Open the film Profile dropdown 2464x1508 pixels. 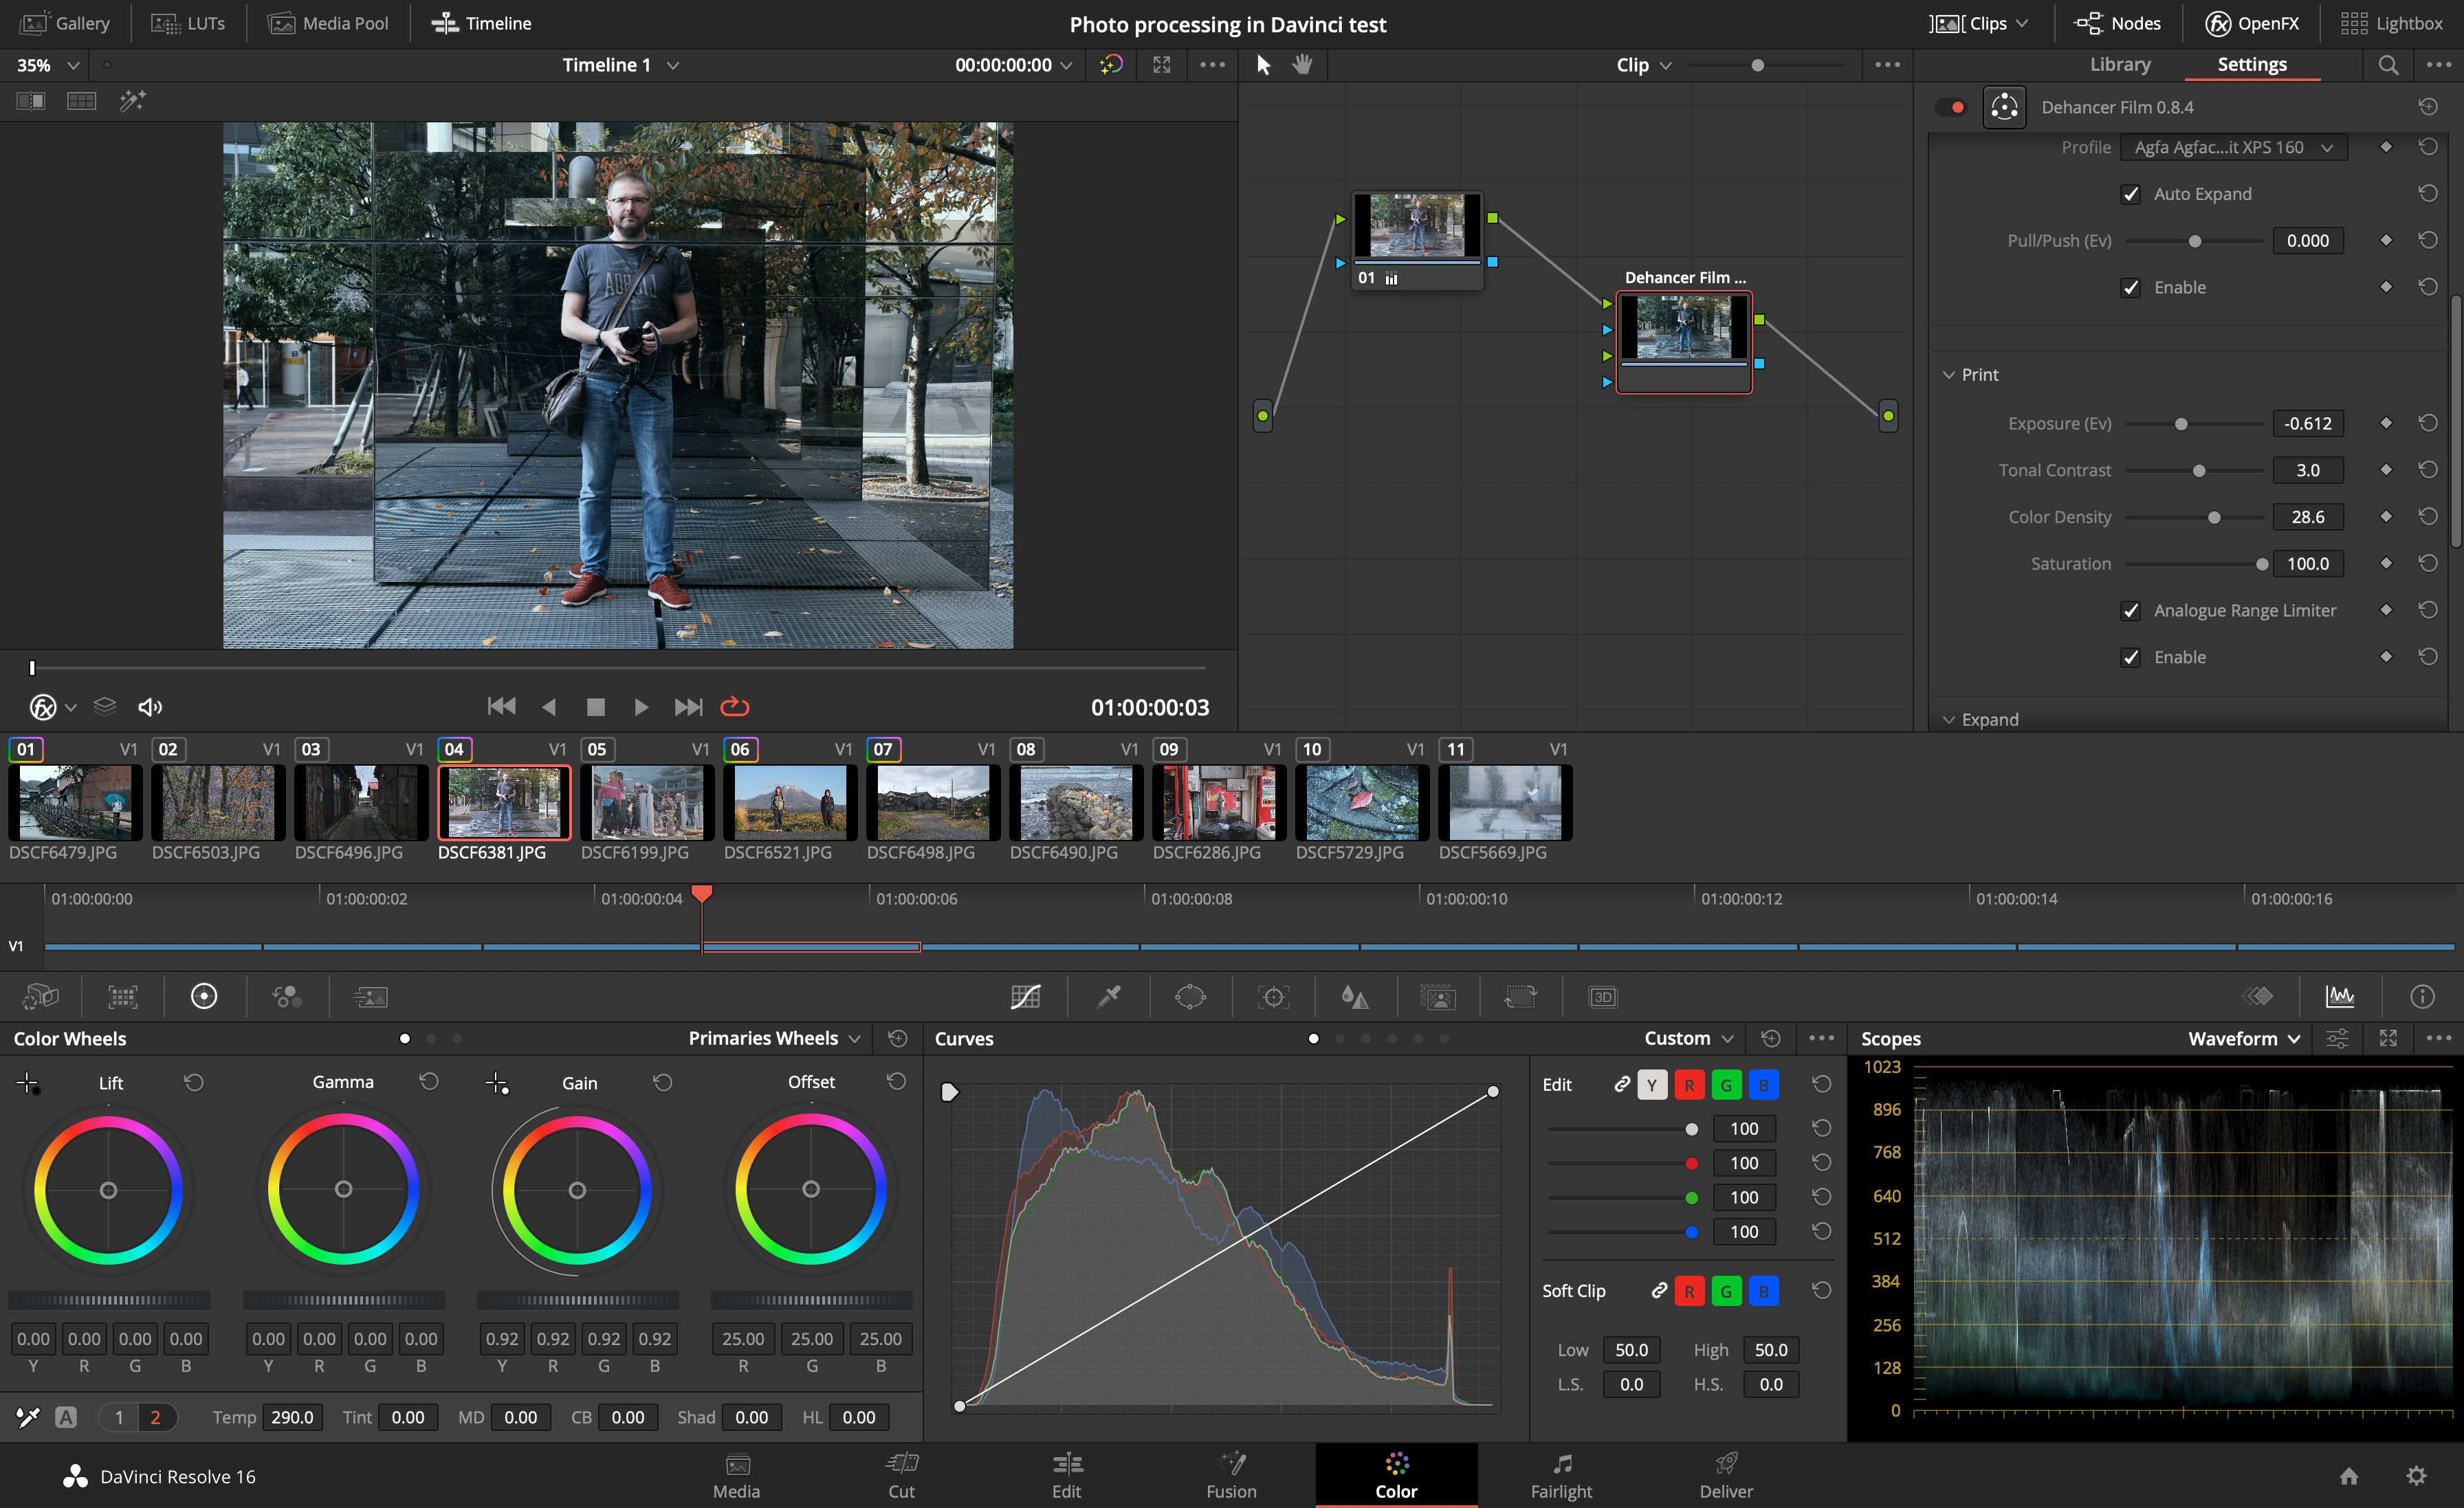pyautogui.click(x=2232, y=147)
